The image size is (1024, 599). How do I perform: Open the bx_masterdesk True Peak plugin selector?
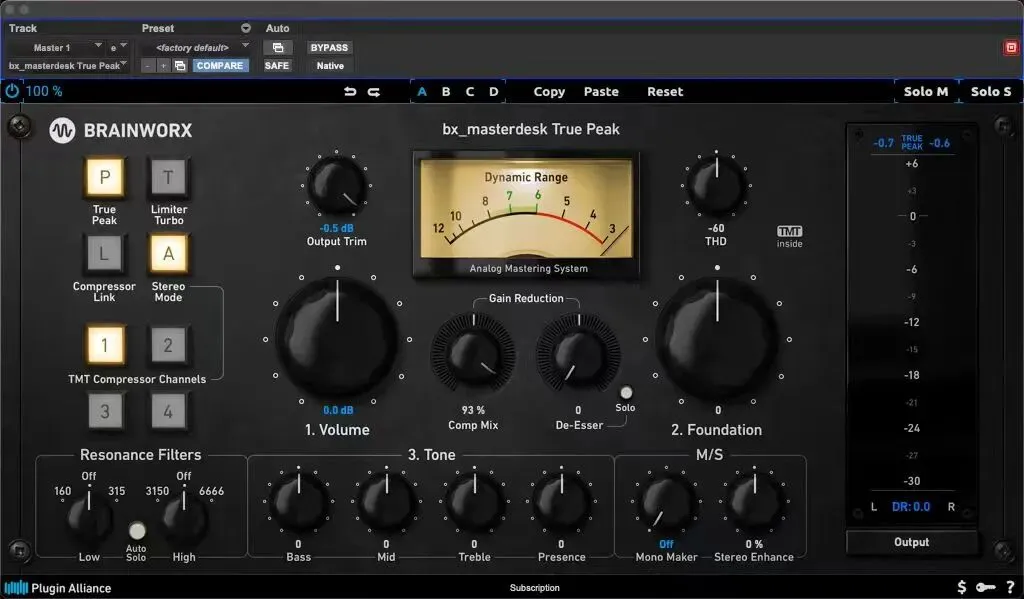click(x=67, y=66)
